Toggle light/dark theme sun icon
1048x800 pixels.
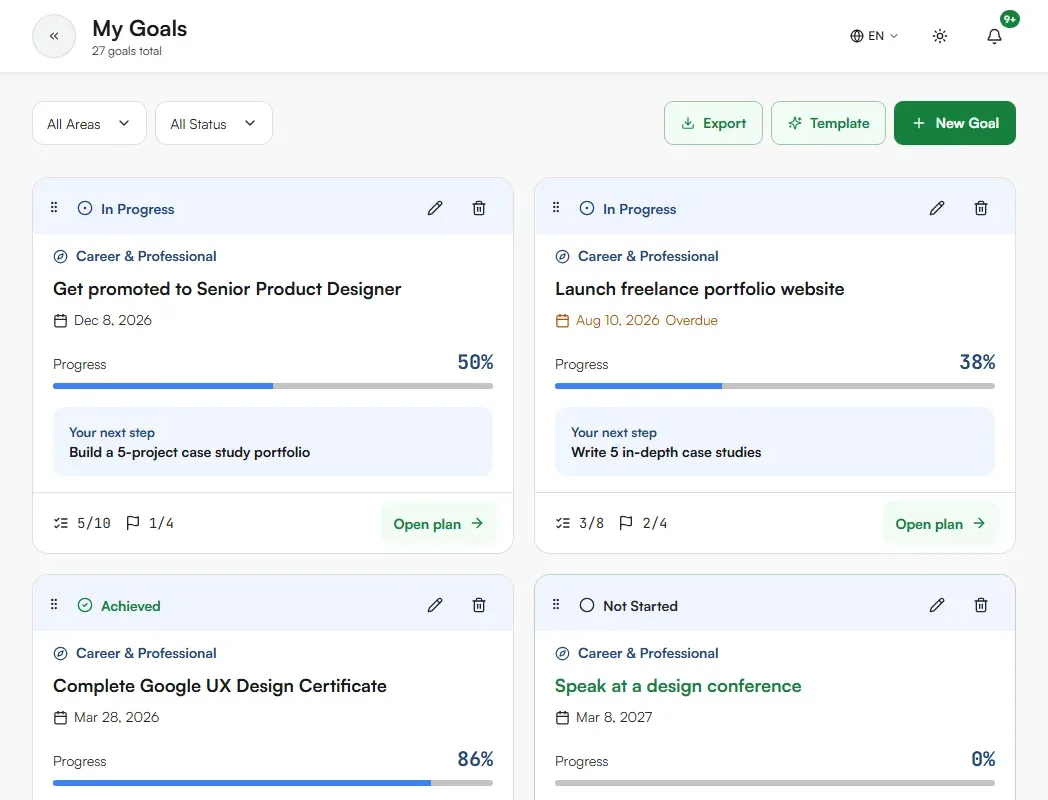tap(940, 36)
